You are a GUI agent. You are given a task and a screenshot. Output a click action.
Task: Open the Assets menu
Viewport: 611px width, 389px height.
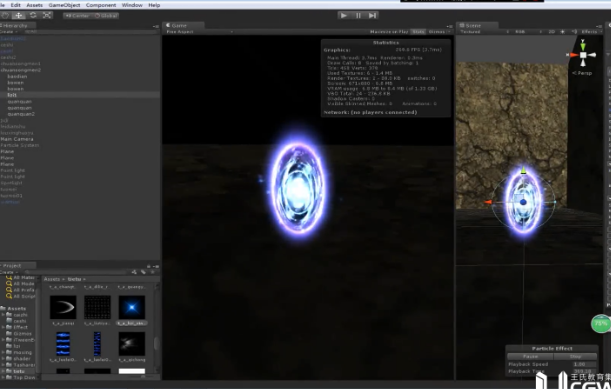pos(34,5)
